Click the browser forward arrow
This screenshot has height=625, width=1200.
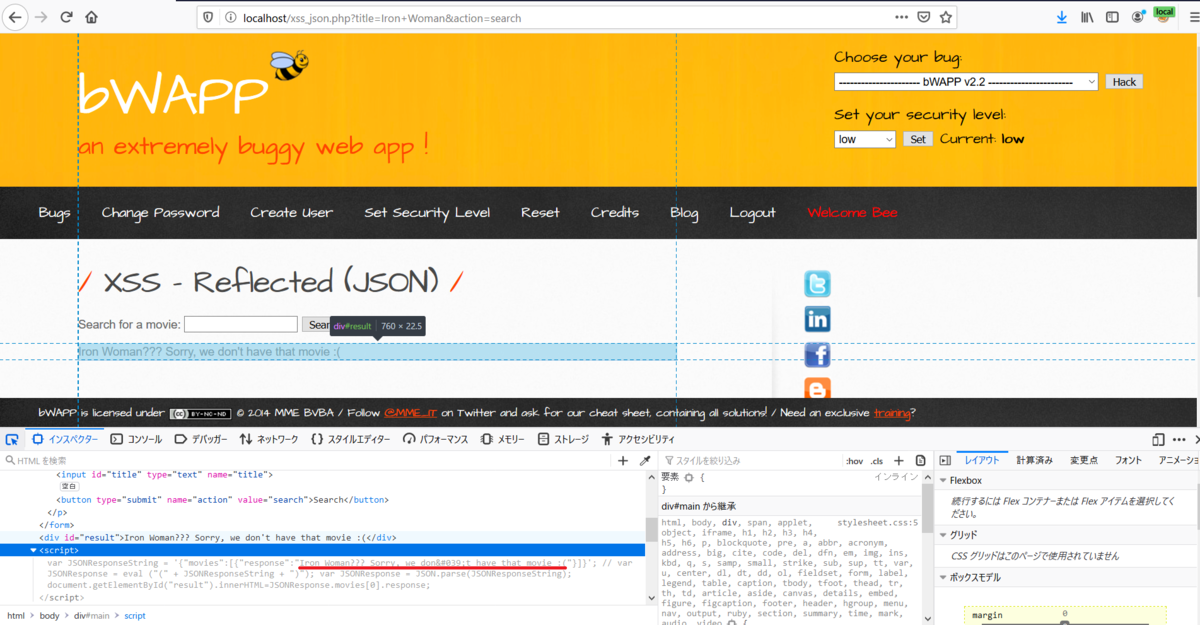click(41, 17)
